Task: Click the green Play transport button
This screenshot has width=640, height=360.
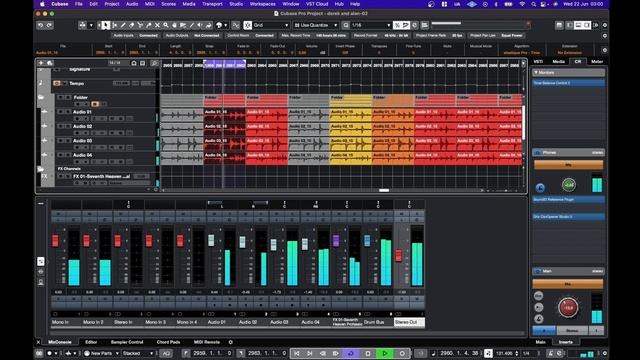Action: coord(385,353)
